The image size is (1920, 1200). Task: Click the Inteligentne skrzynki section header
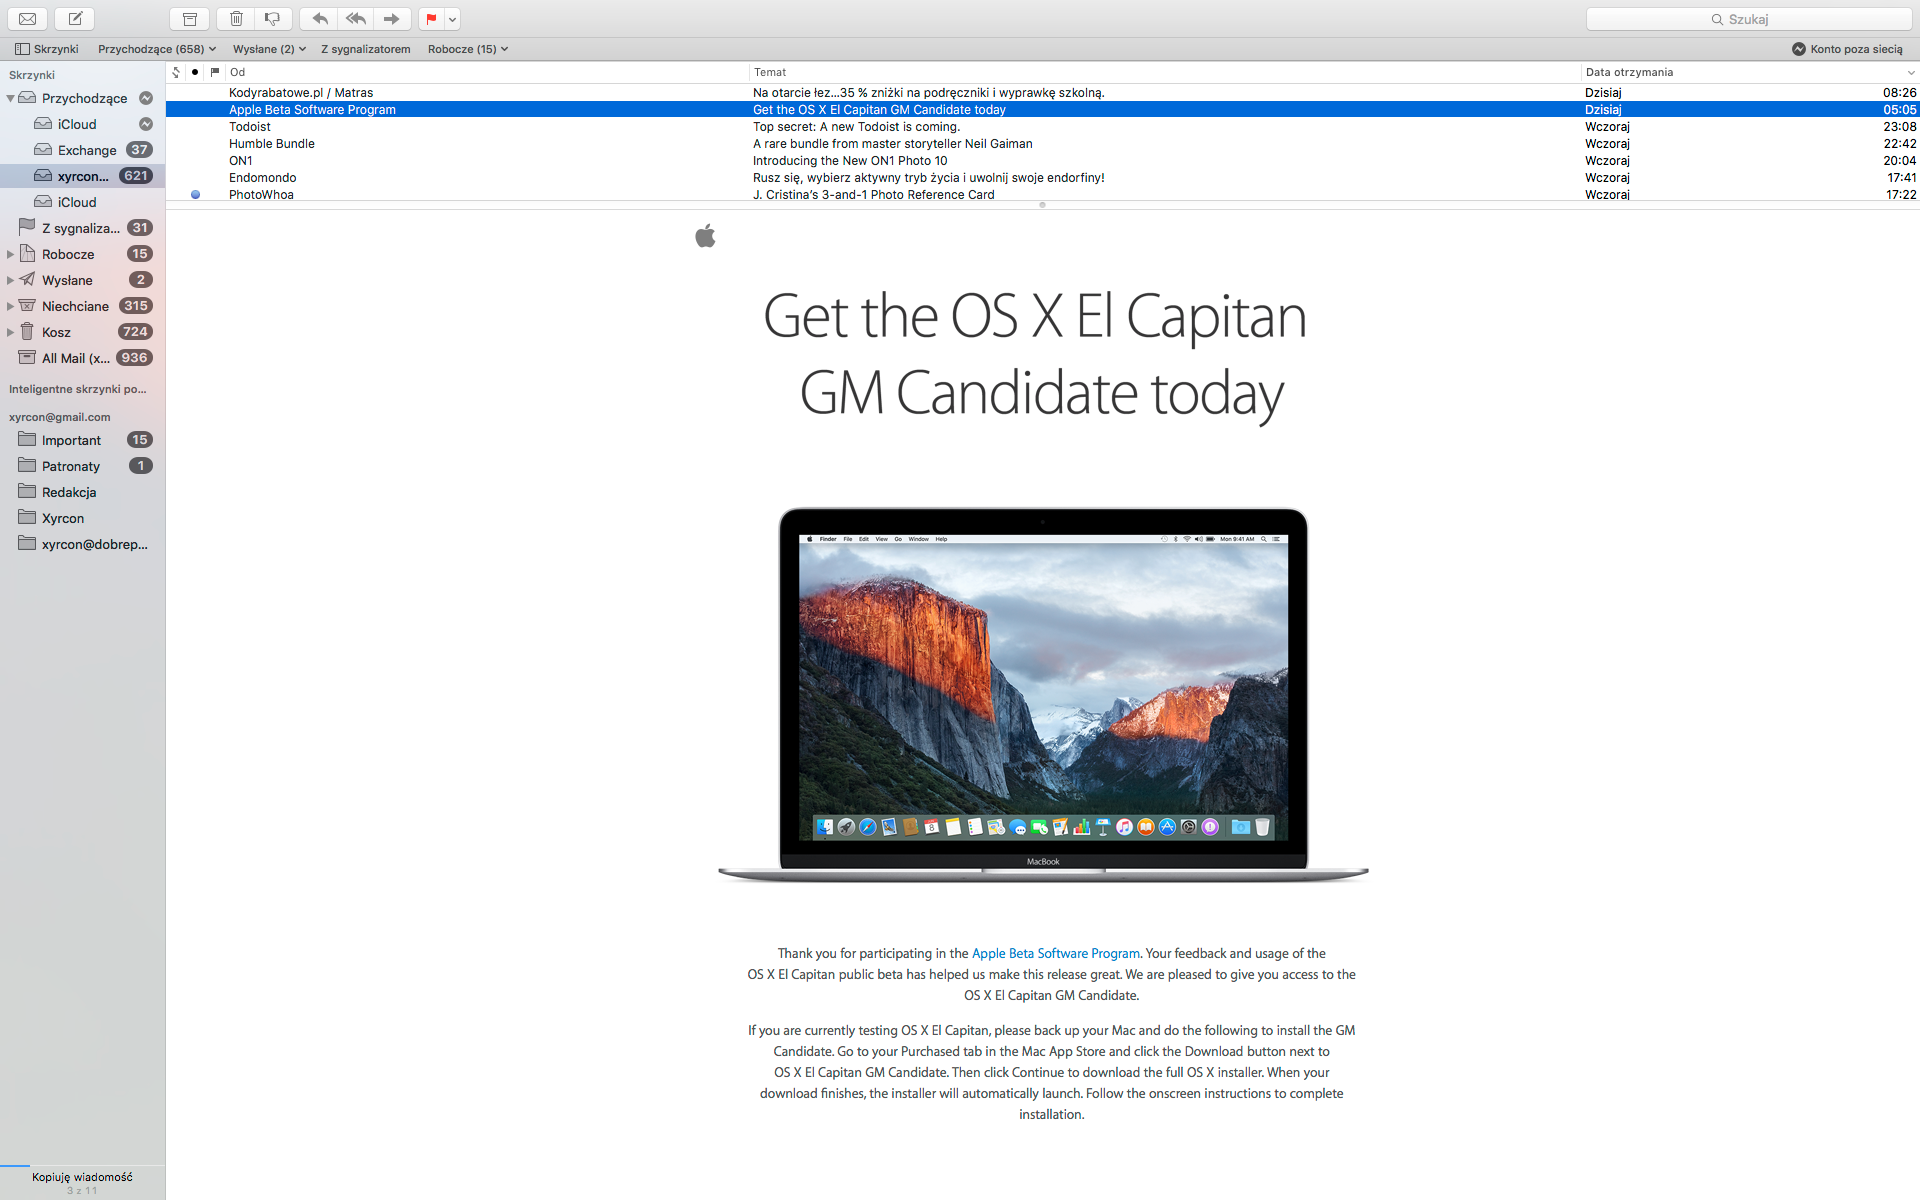coord(78,389)
